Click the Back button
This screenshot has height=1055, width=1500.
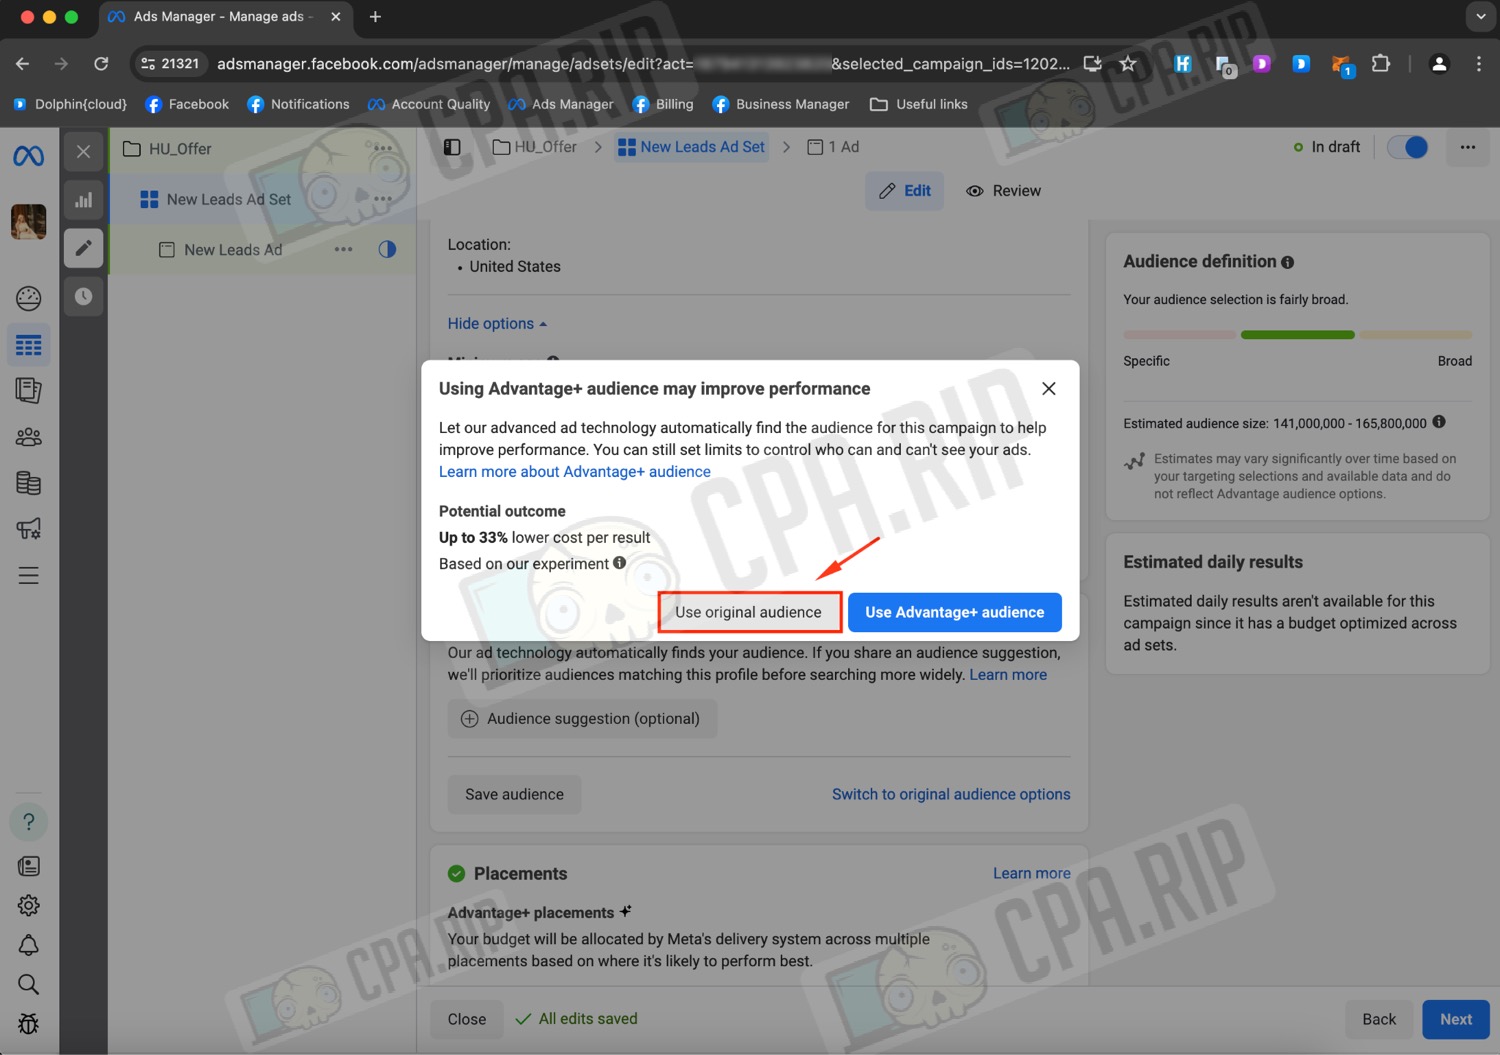(x=1379, y=1019)
